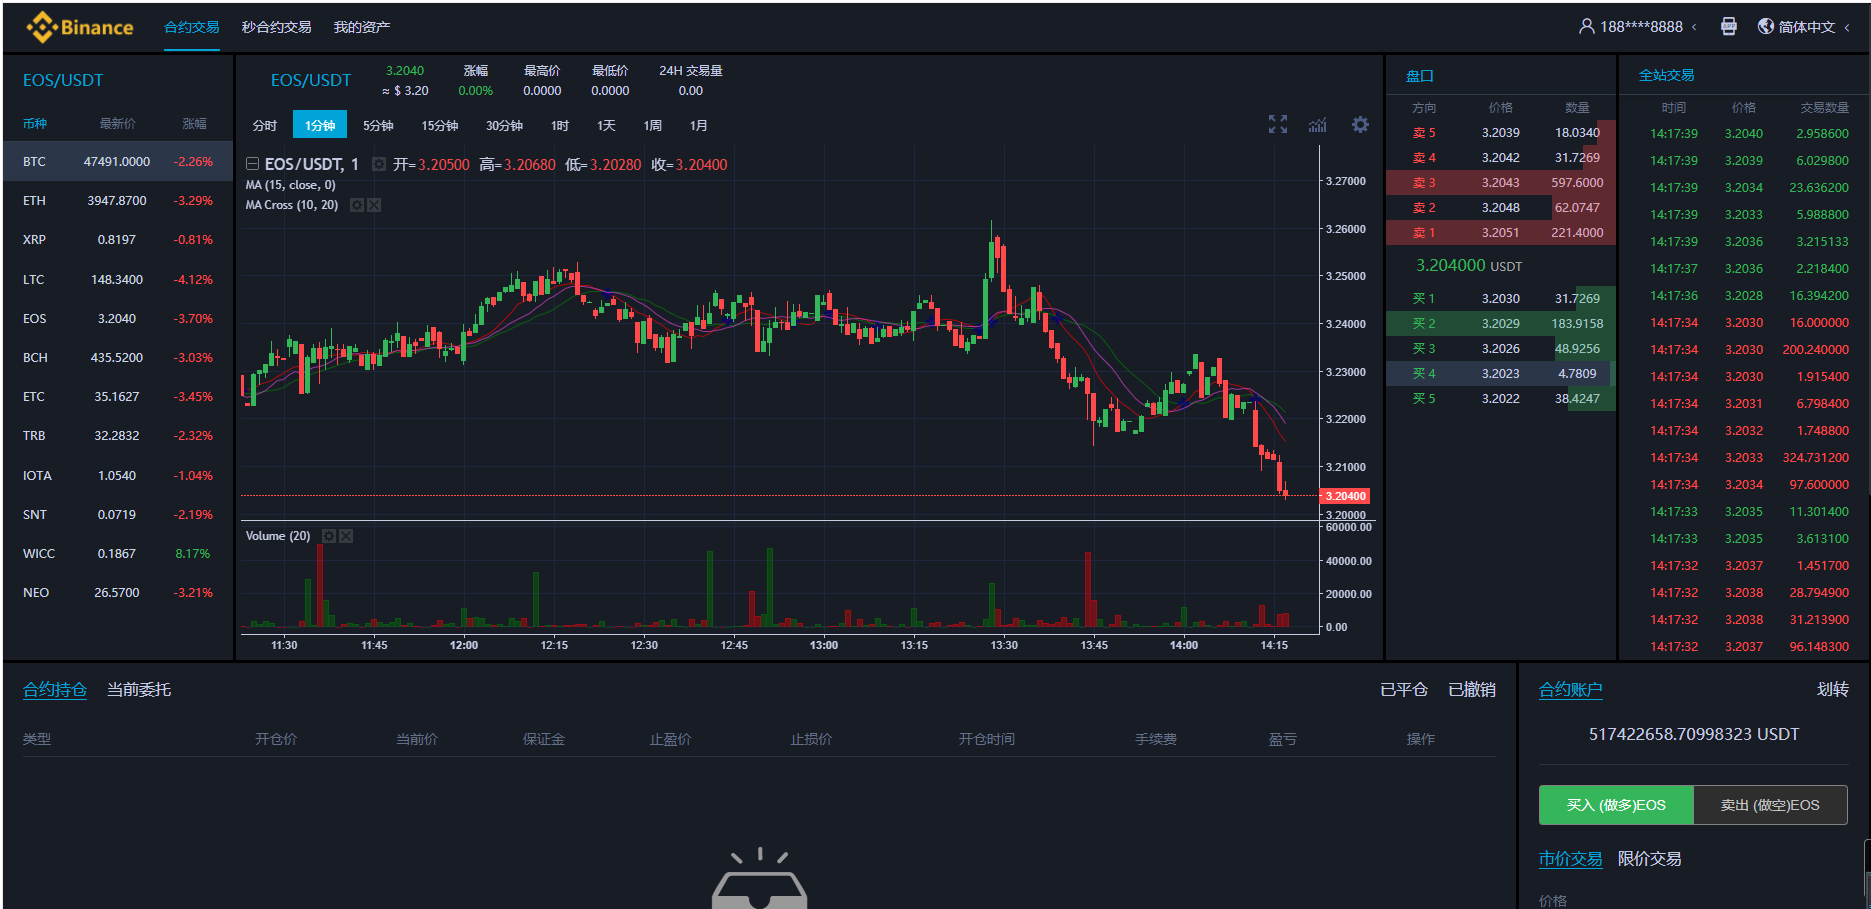Click the 3.20400 price marker on axis
Viewport: 1871px width, 909px height.
[x=1345, y=496]
